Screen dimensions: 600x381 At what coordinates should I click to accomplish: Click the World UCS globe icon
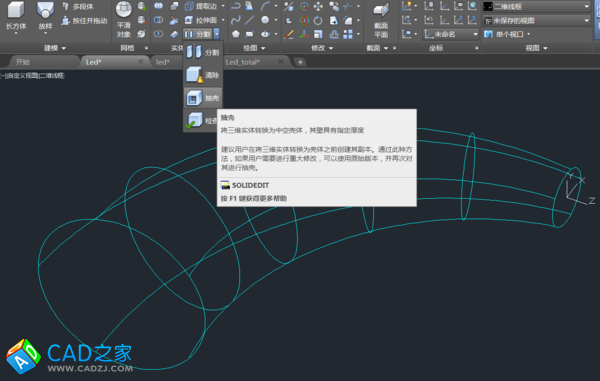[473, 6]
